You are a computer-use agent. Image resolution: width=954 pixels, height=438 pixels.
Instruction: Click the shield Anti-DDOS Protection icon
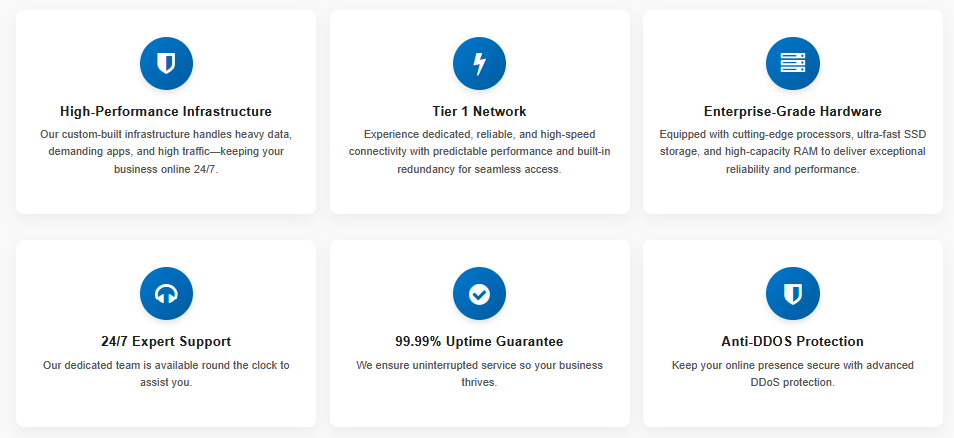[792, 294]
